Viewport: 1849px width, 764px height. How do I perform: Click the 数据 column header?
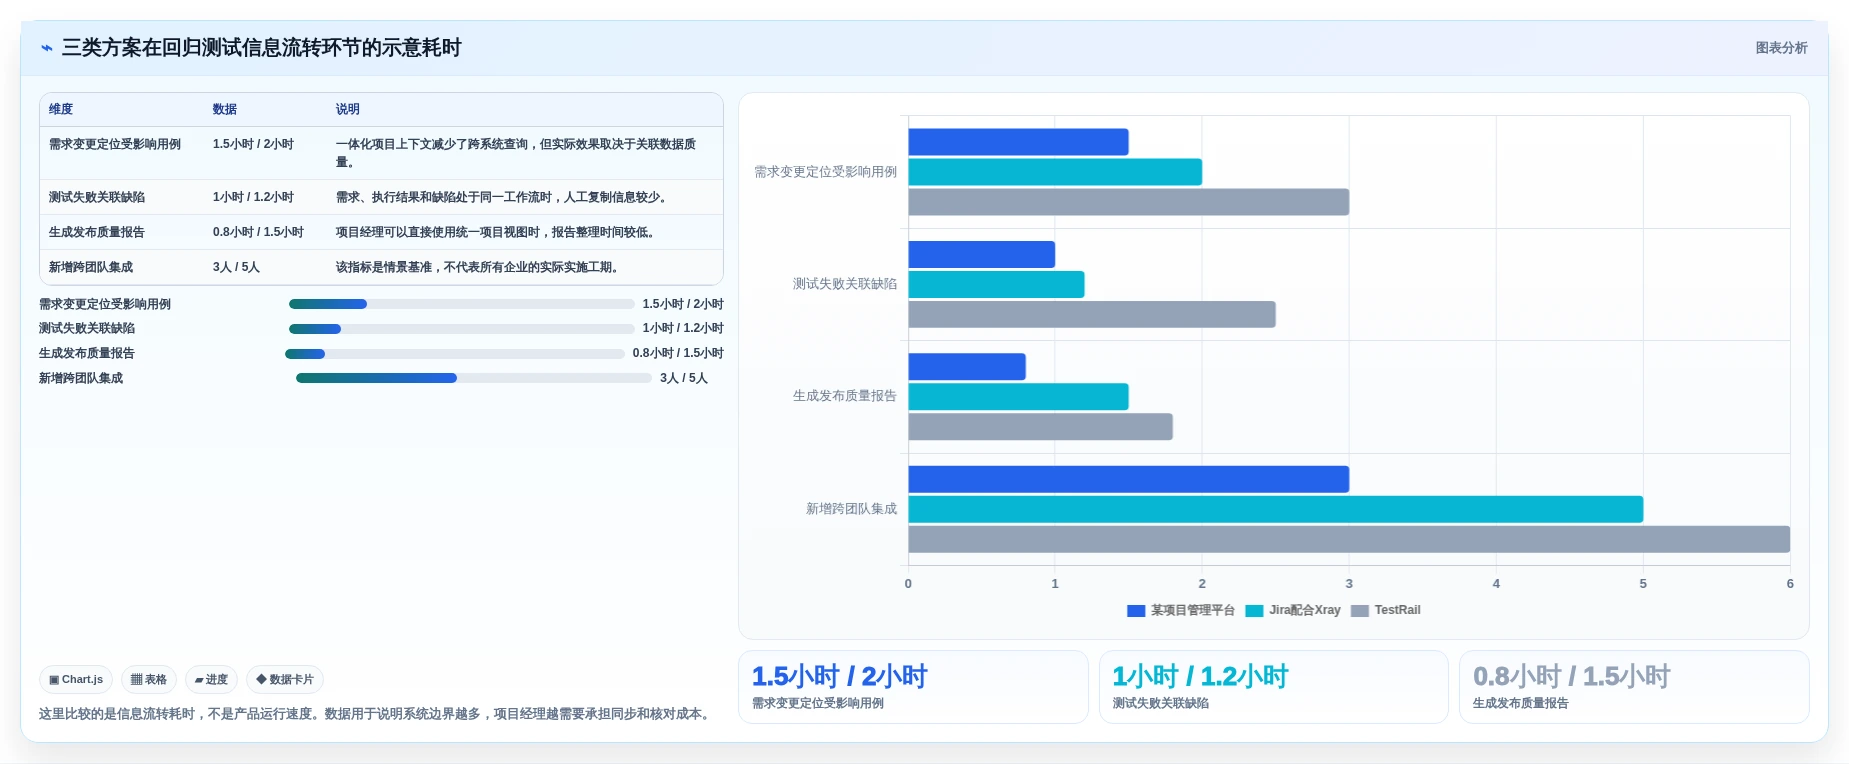pyautogui.click(x=225, y=109)
